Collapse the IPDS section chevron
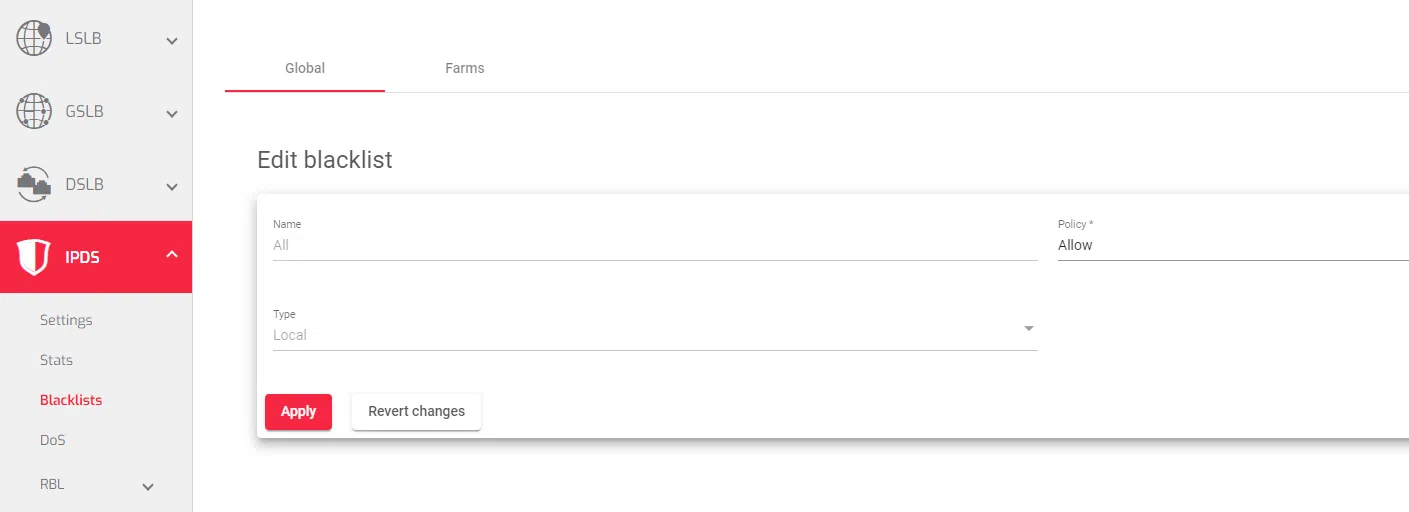Viewport: 1409px width, 512px height. pyautogui.click(x=172, y=255)
